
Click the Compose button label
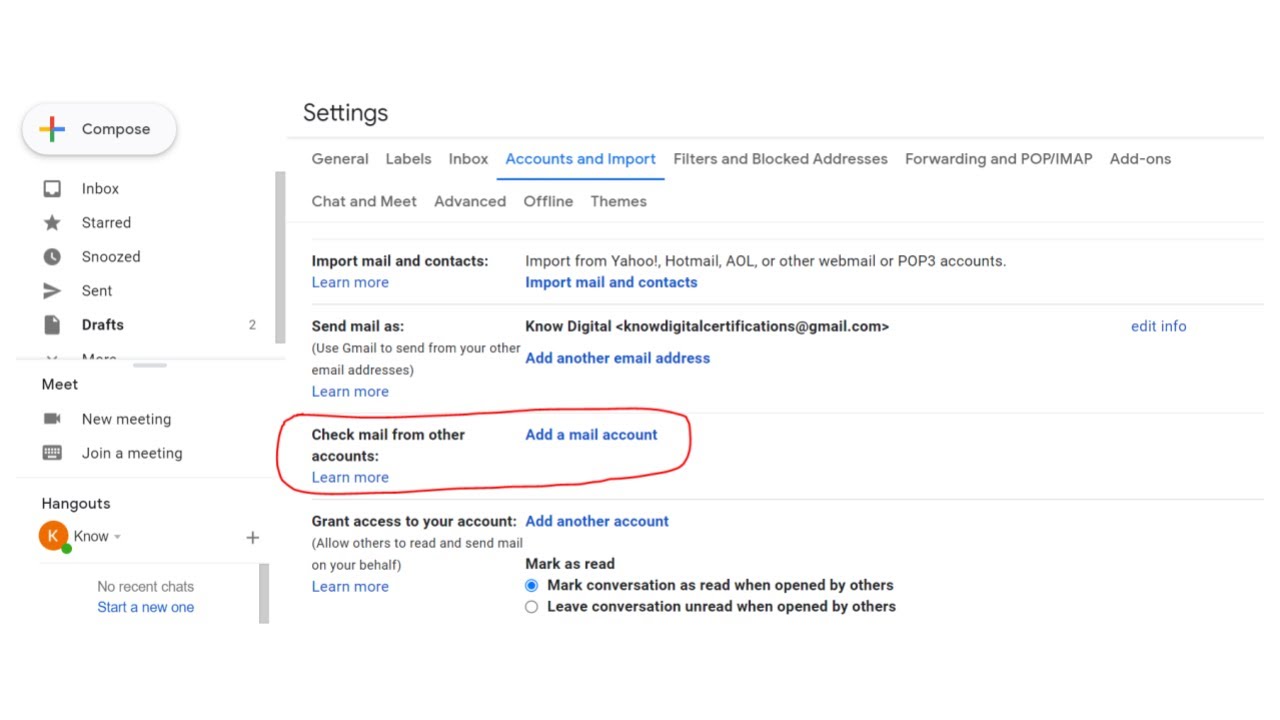point(116,129)
